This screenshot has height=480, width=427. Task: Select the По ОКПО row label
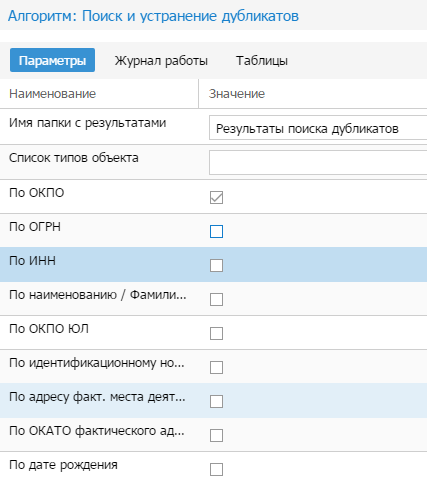point(37,193)
